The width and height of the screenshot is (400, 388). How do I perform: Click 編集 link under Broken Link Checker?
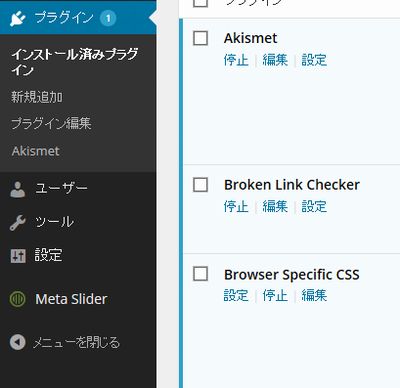point(275,206)
